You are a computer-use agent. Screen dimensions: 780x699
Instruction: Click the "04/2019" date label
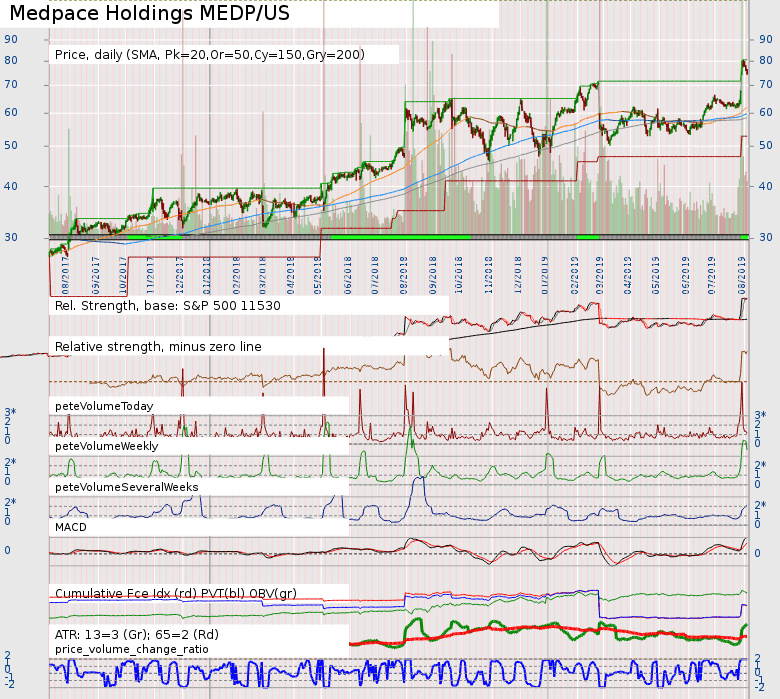point(628,275)
